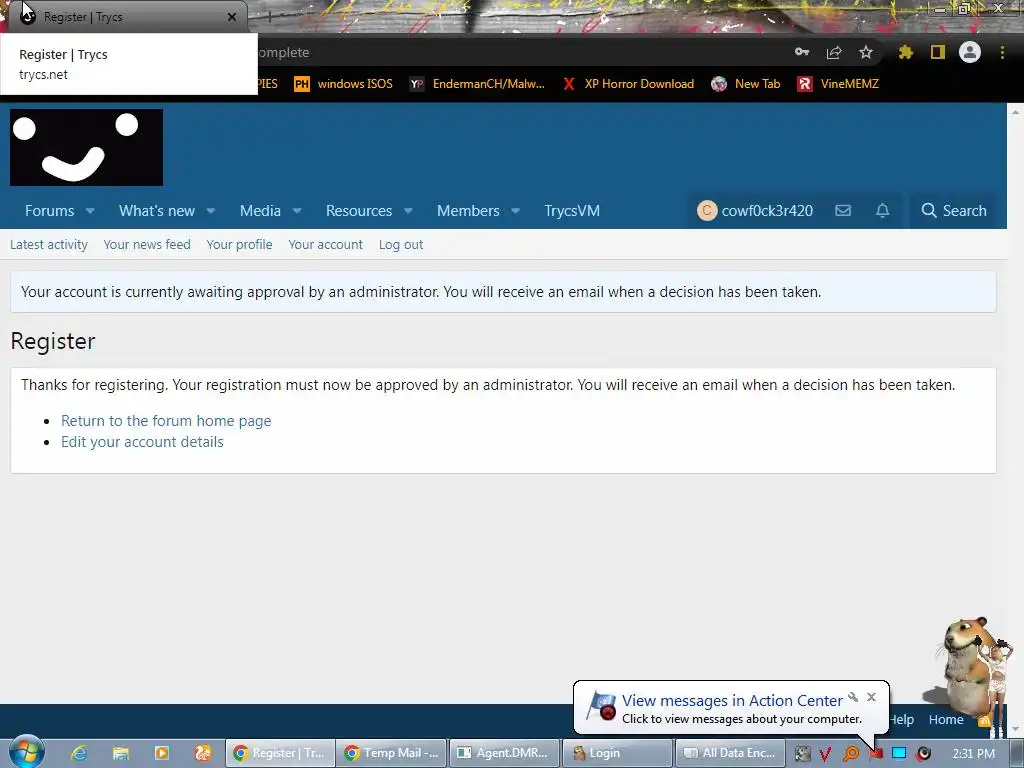This screenshot has width=1024, height=768.
Task: Open the New Tab bookmark
Action: 746,84
